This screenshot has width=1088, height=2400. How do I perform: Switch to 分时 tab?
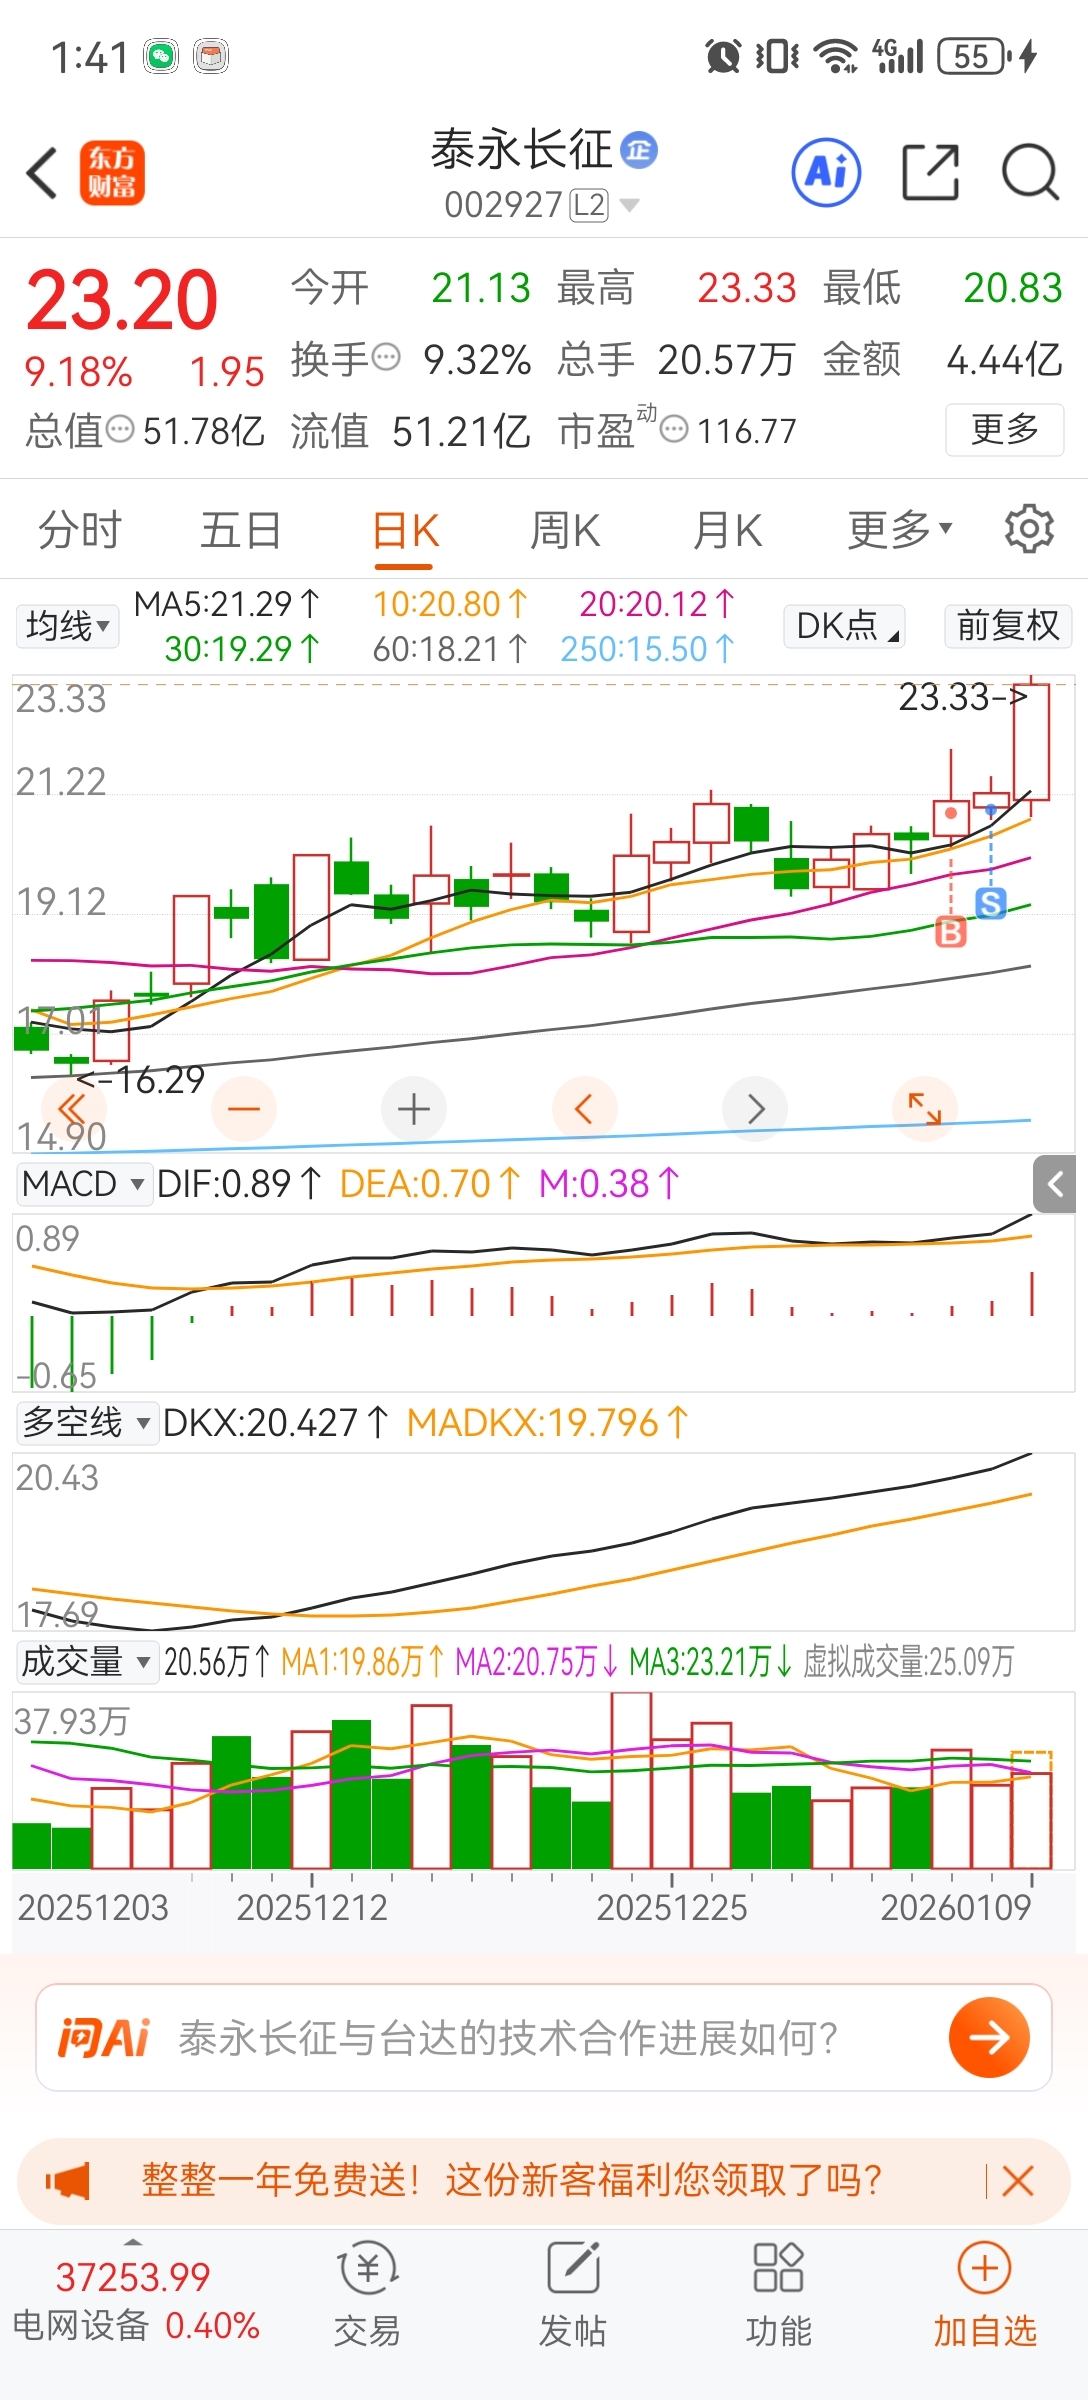80,529
